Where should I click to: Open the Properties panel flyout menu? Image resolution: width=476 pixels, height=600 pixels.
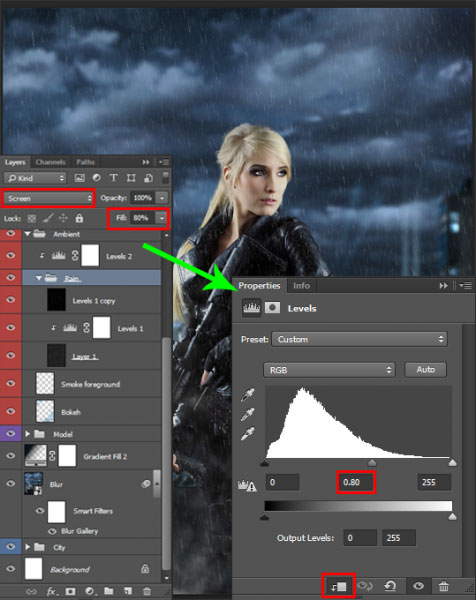466,285
